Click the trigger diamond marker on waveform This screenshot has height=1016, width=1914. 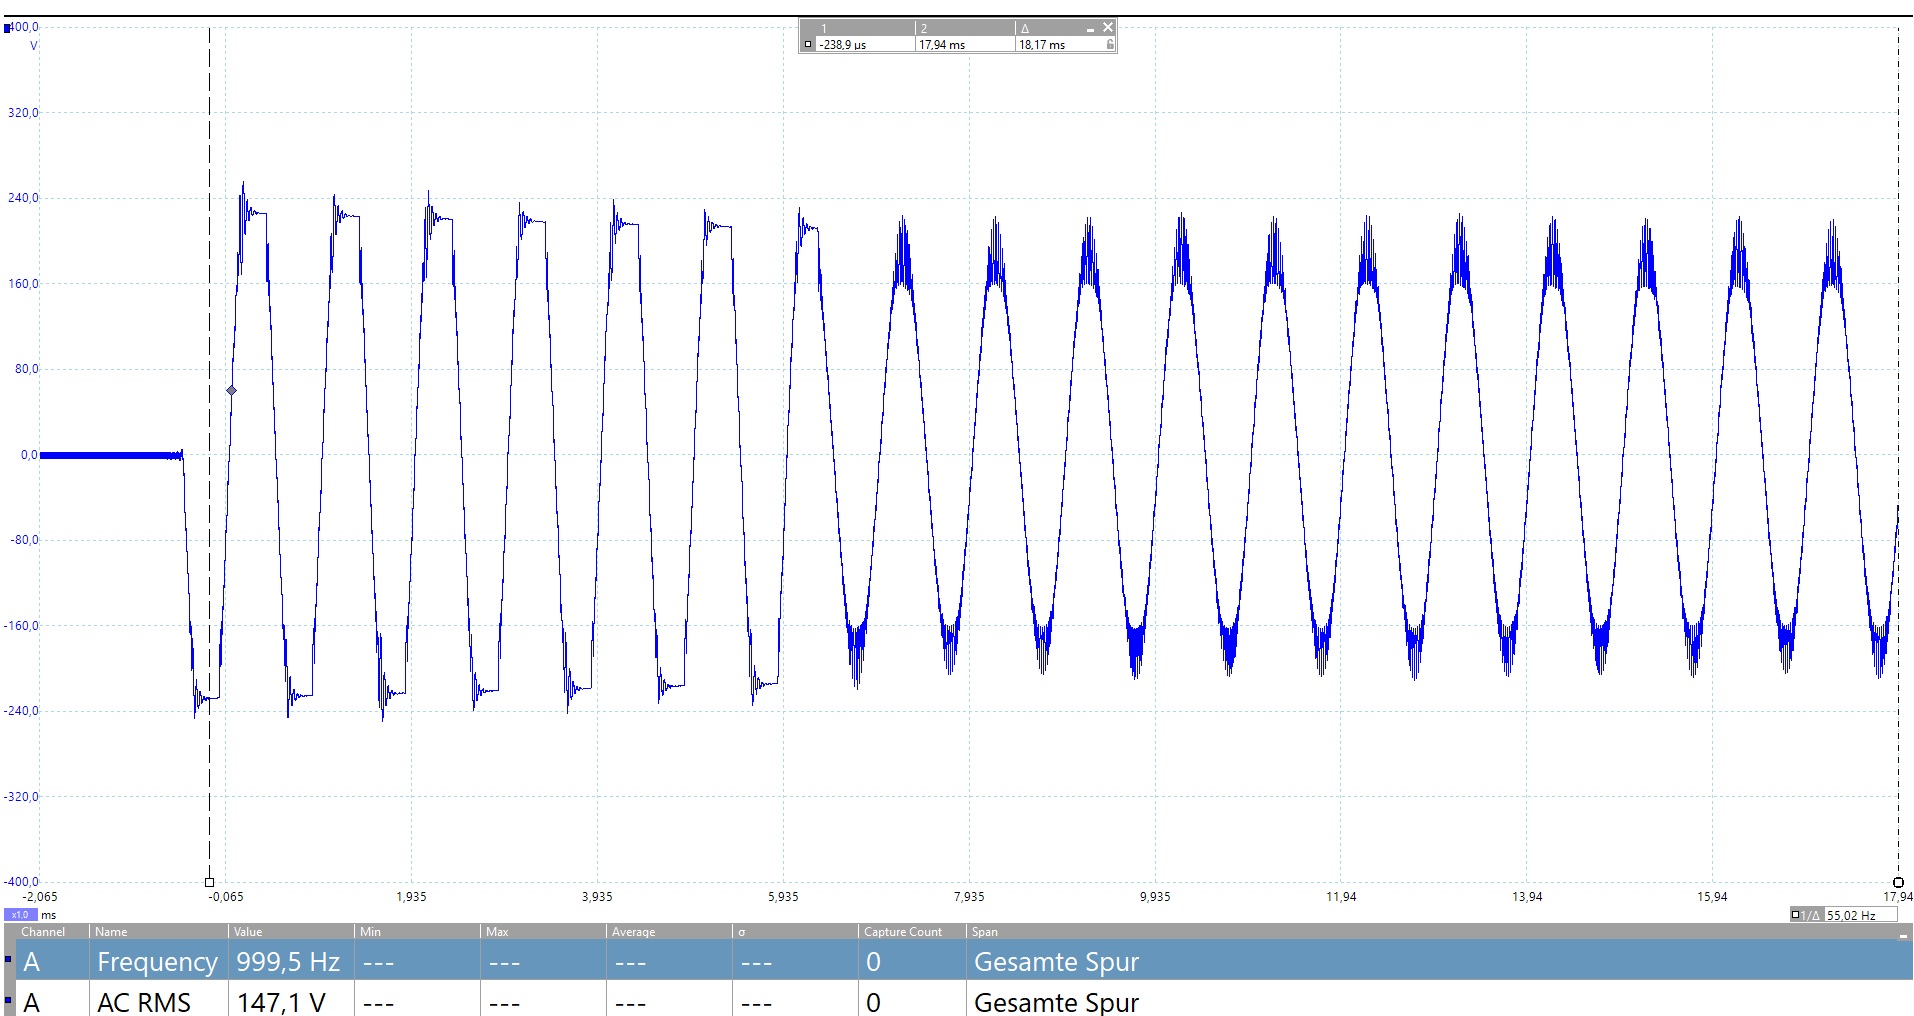coord(231,390)
